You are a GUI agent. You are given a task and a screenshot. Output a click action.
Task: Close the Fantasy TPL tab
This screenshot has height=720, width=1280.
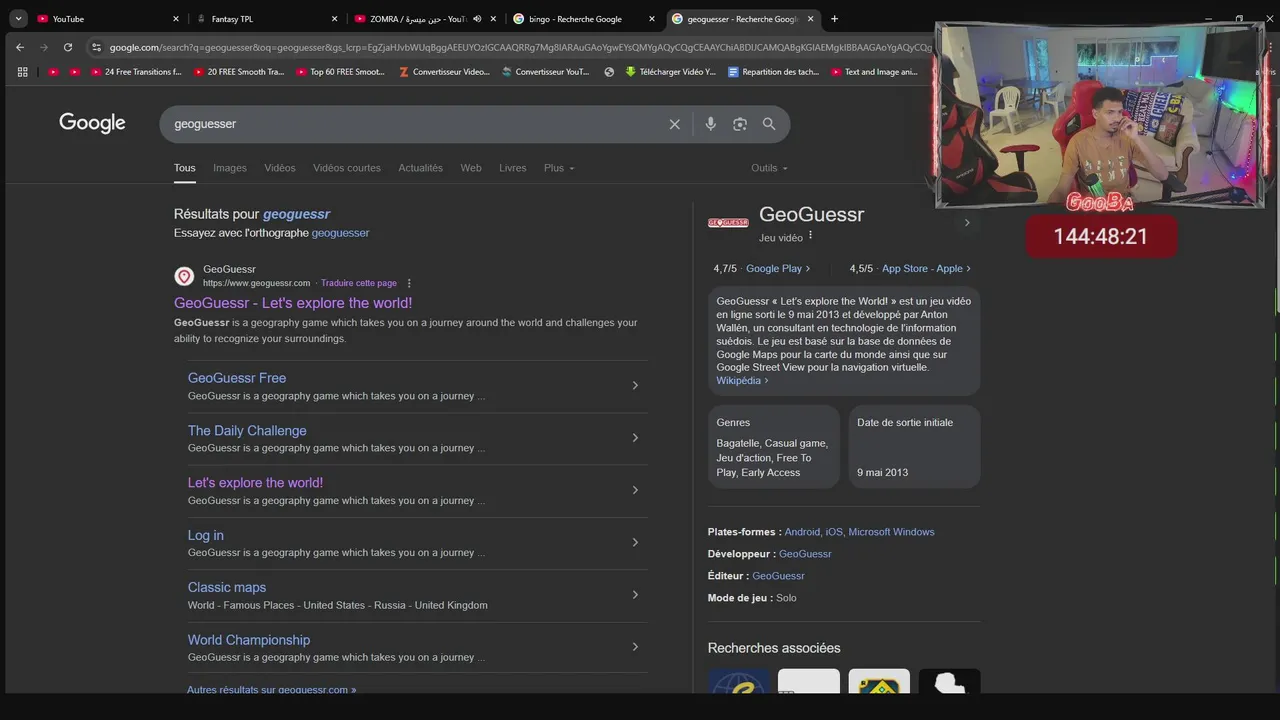click(x=334, y=18)
